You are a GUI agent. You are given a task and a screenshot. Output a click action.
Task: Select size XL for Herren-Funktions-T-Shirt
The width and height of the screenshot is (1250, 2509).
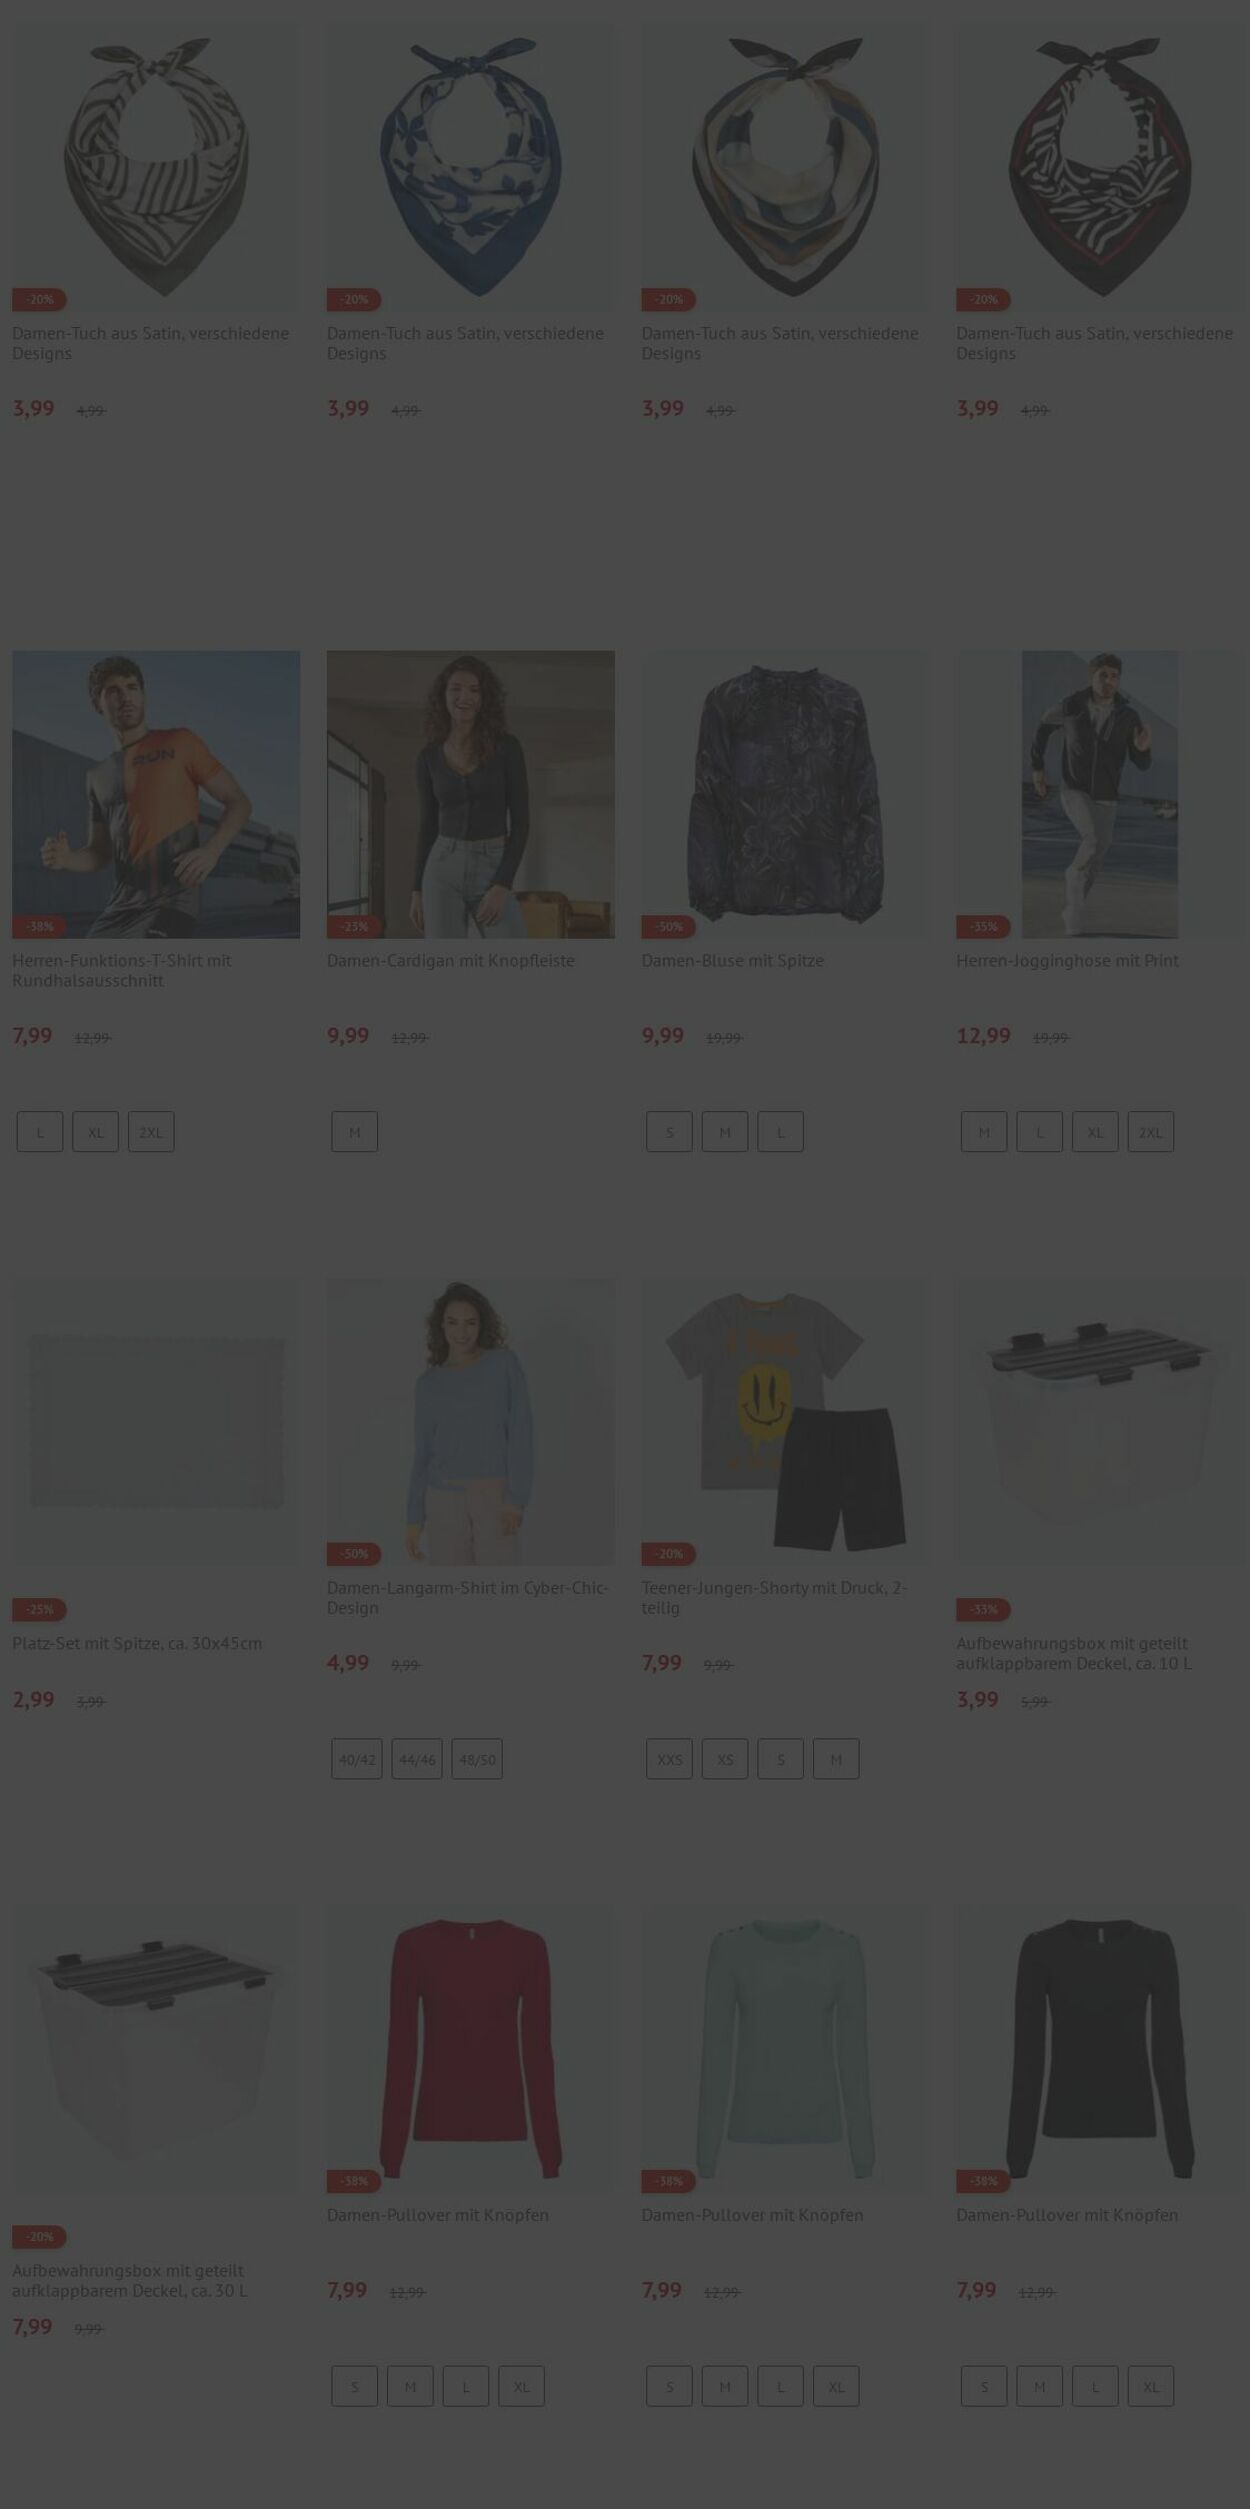pyautogui.click(x=95, y=1132)
